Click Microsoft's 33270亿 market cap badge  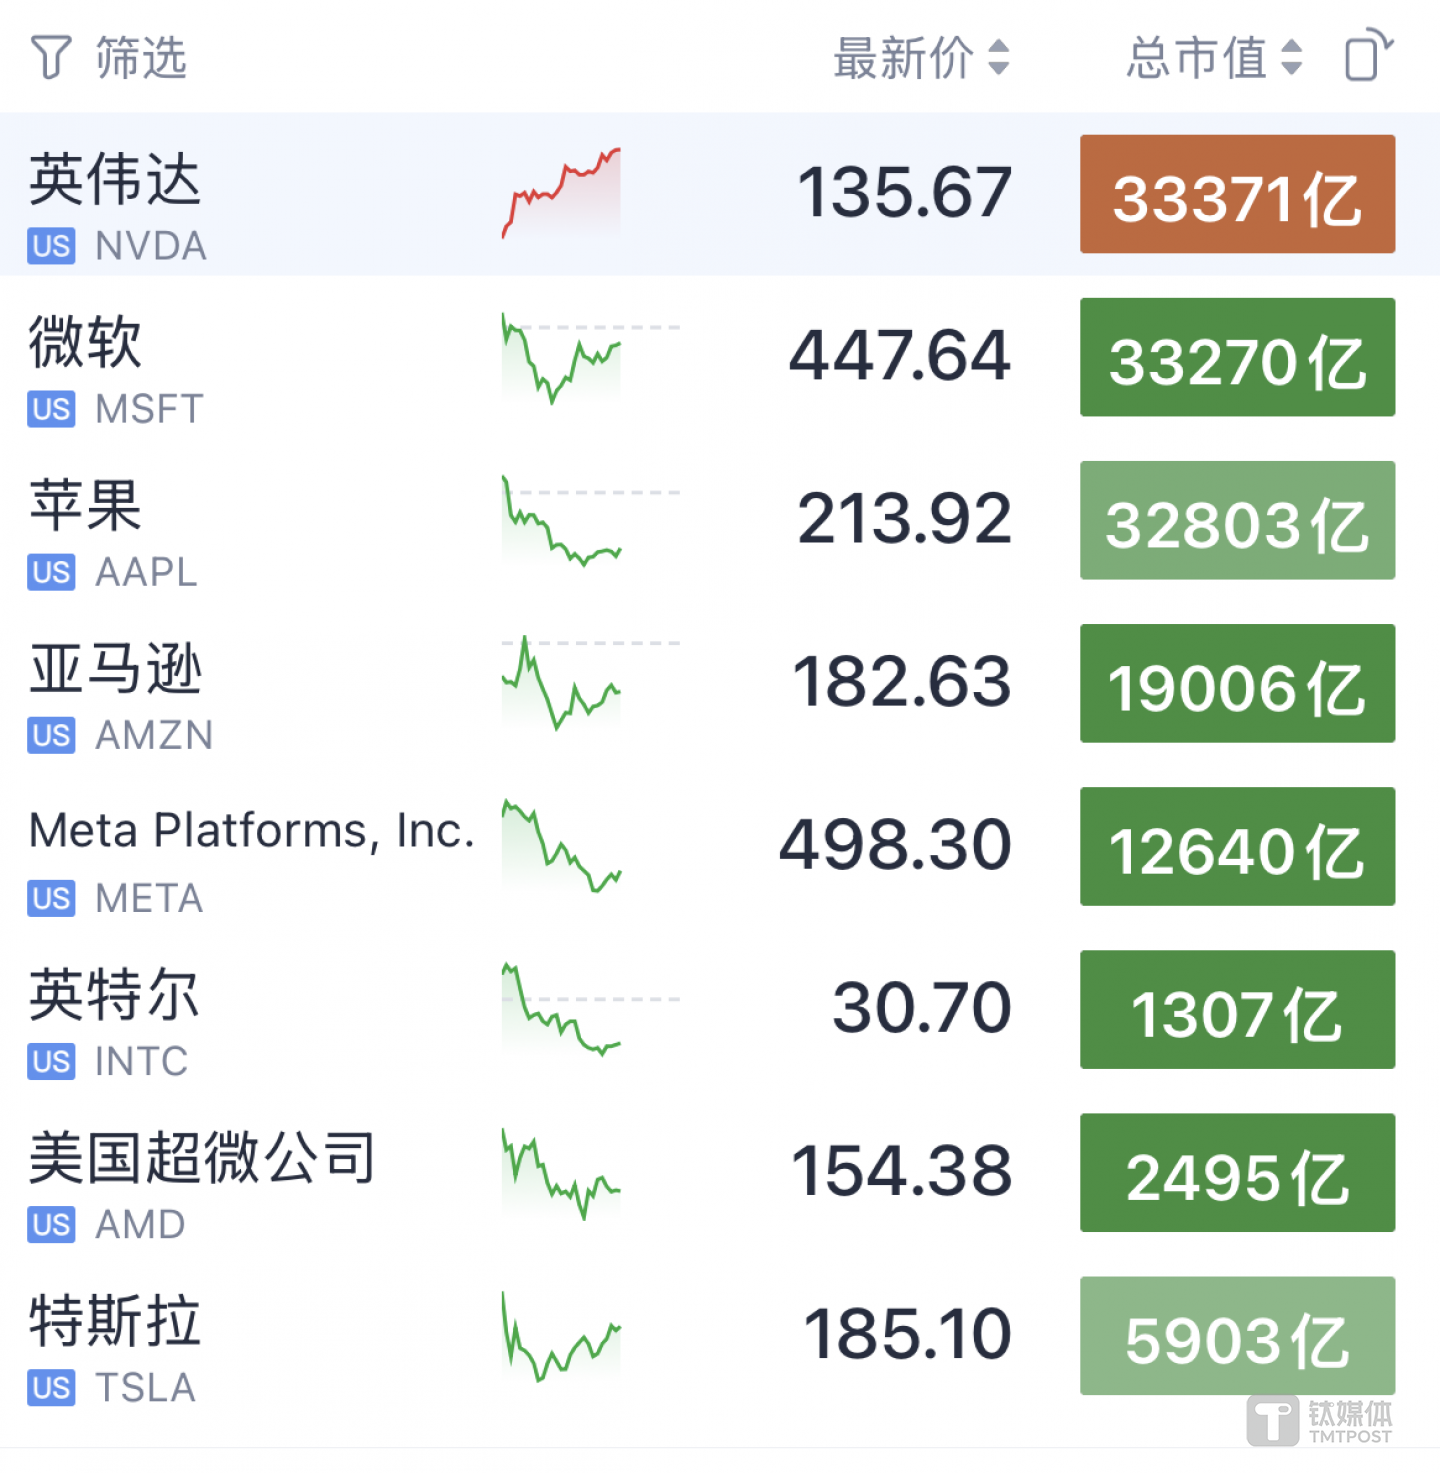(x=1237, y=357)
